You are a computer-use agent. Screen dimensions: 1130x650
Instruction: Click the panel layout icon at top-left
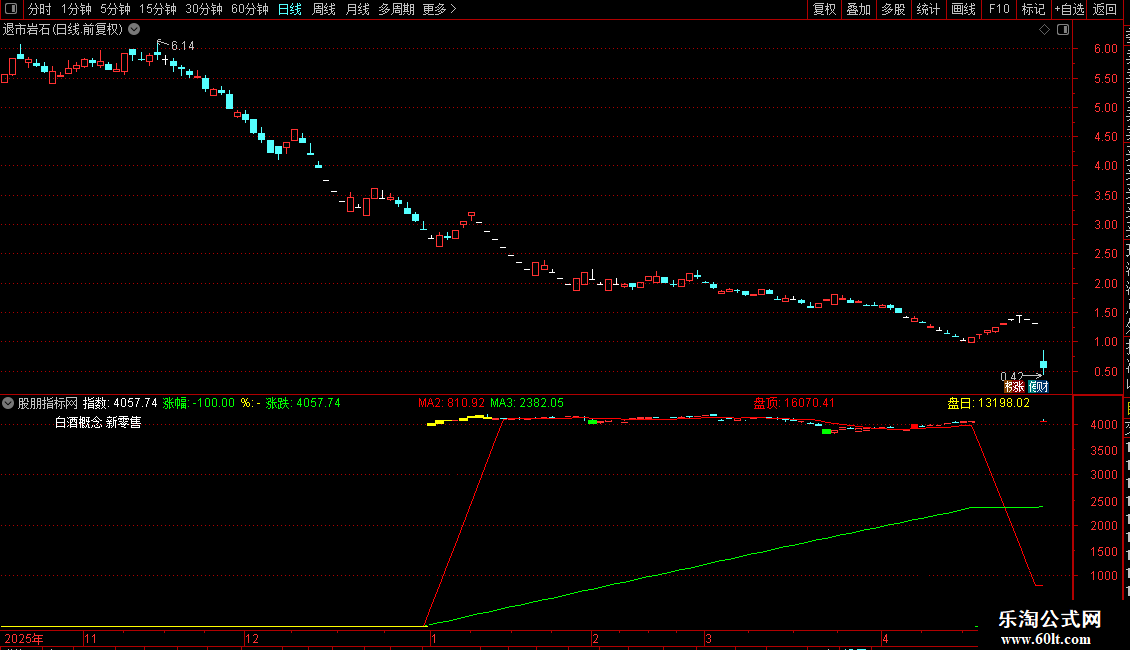pyautogui.click(x=11, y=9)
